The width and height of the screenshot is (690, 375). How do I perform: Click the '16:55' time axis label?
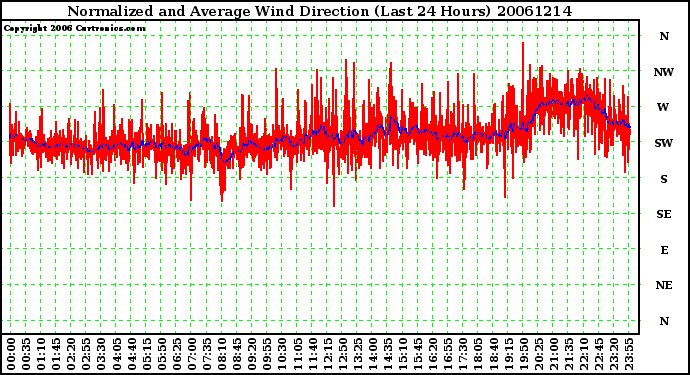coord(448,354)
